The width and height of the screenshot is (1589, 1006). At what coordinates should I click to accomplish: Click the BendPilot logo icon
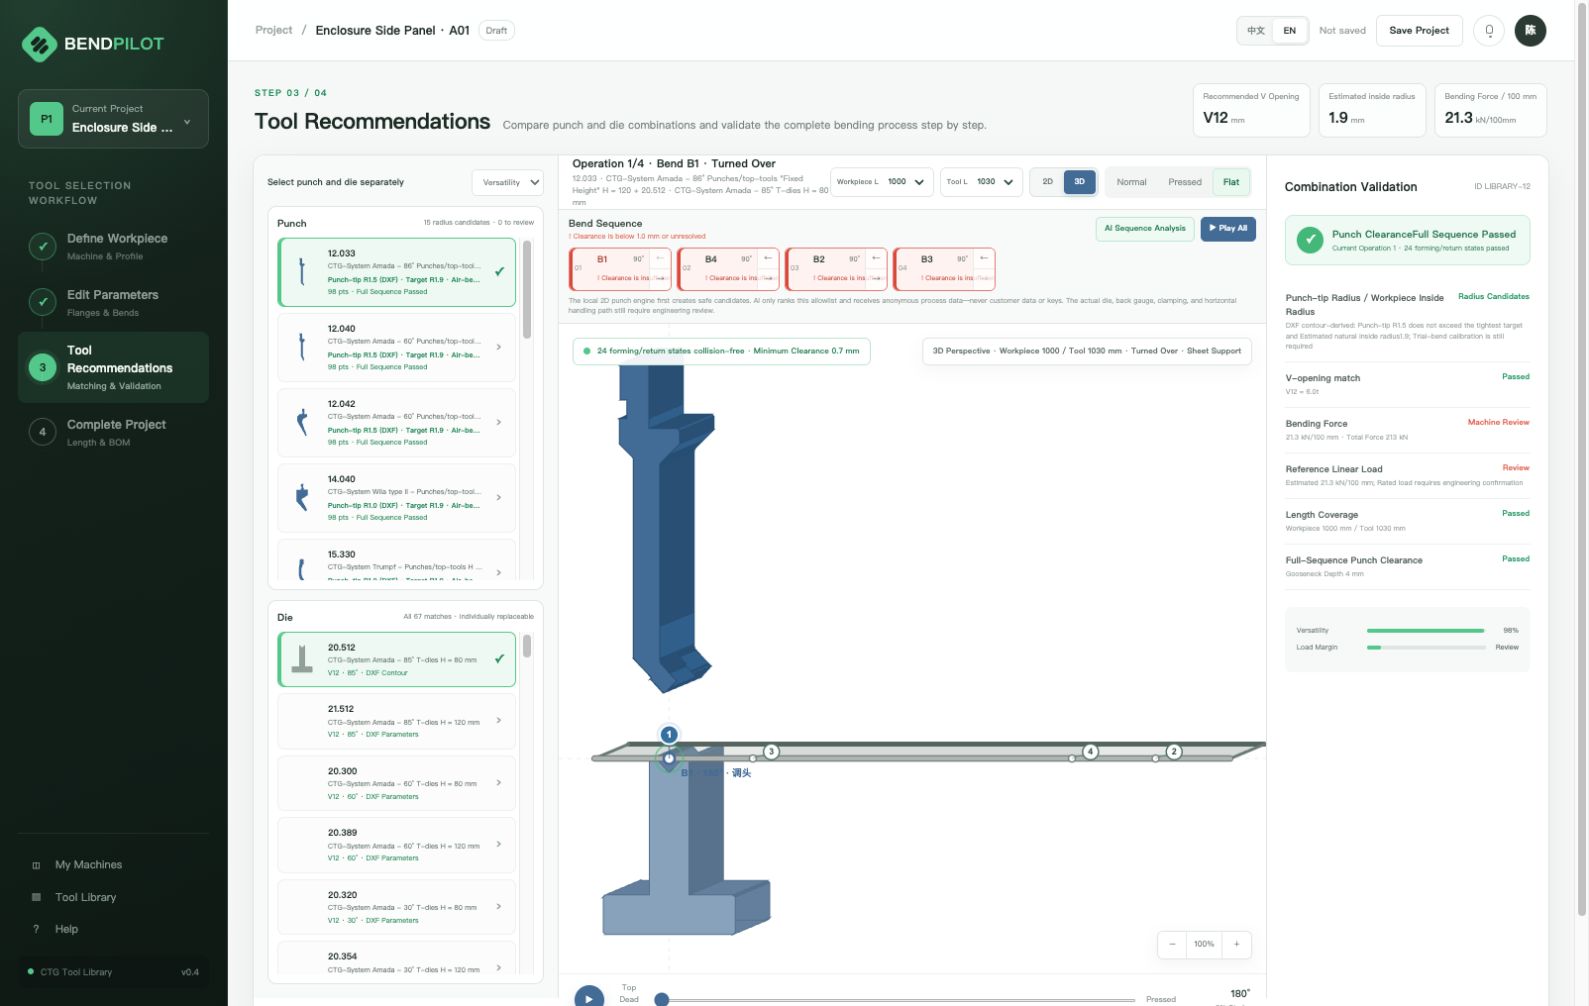[x=40, y=44]
